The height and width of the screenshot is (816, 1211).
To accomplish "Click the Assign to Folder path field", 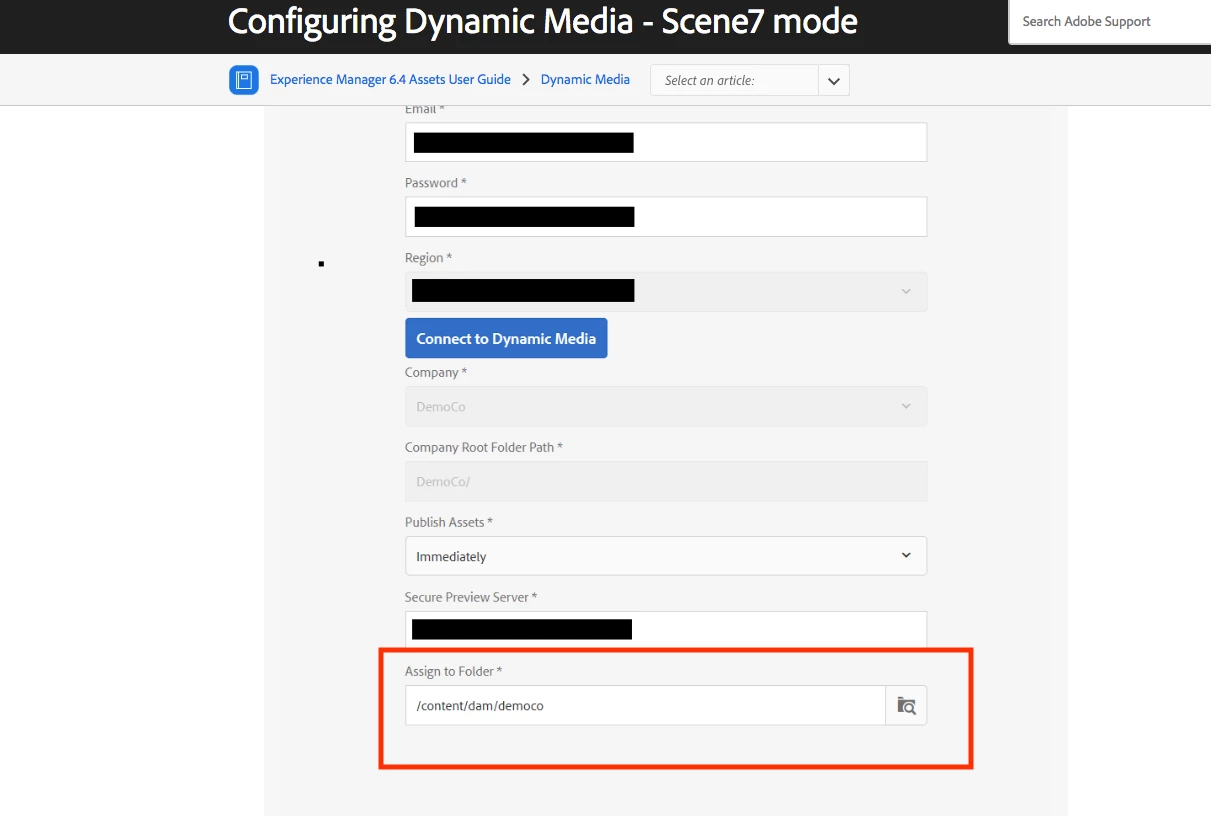I will (645, 705).
